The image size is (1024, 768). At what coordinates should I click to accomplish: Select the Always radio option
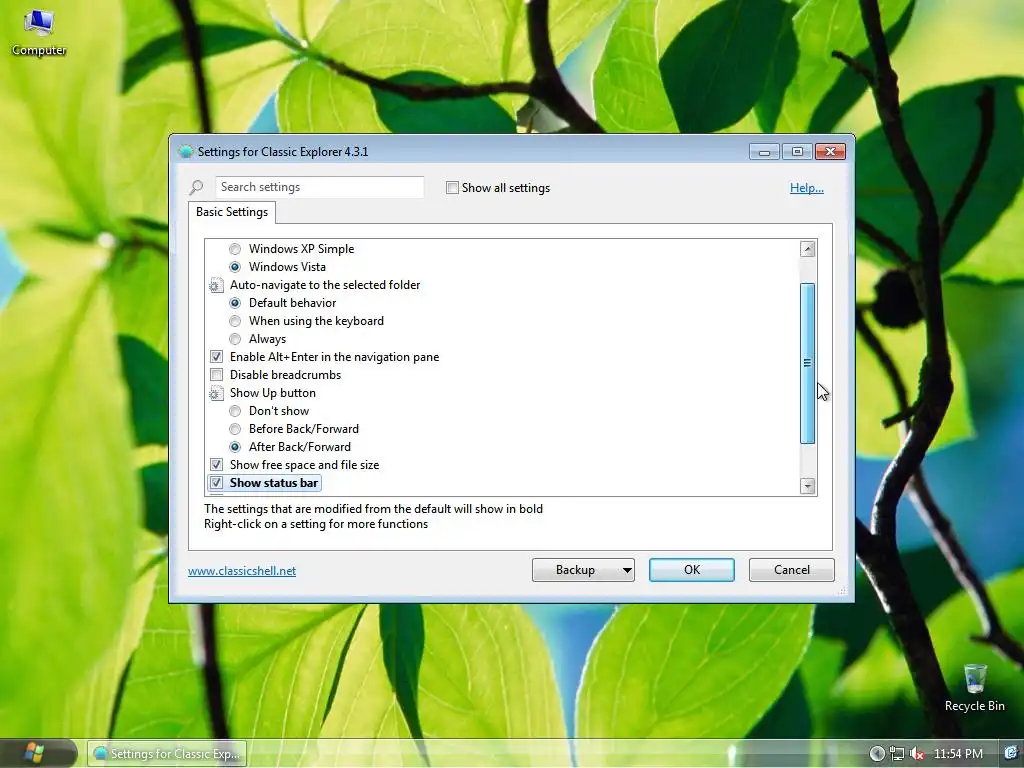(235, 339)
